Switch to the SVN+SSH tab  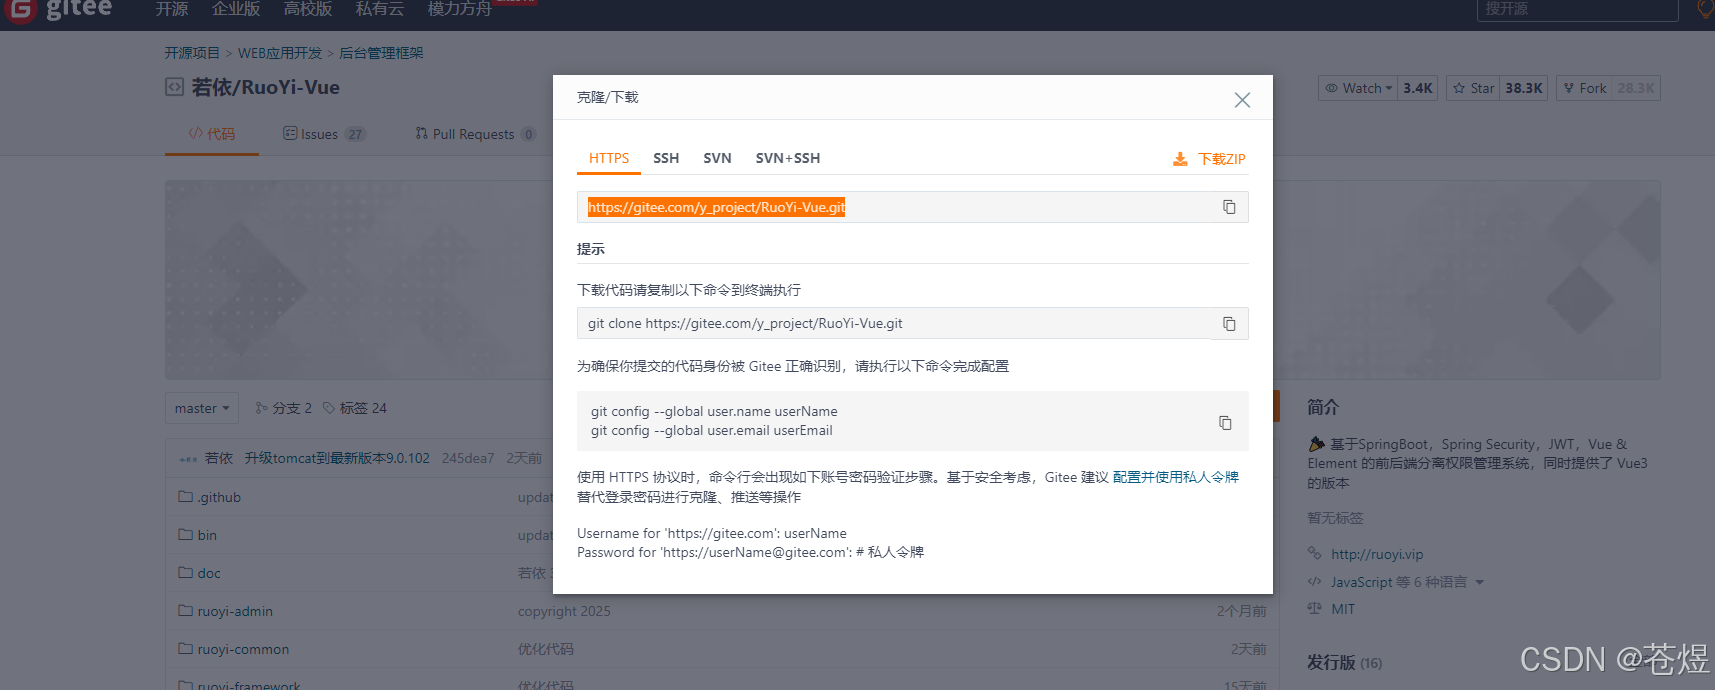tap(788, 158)
